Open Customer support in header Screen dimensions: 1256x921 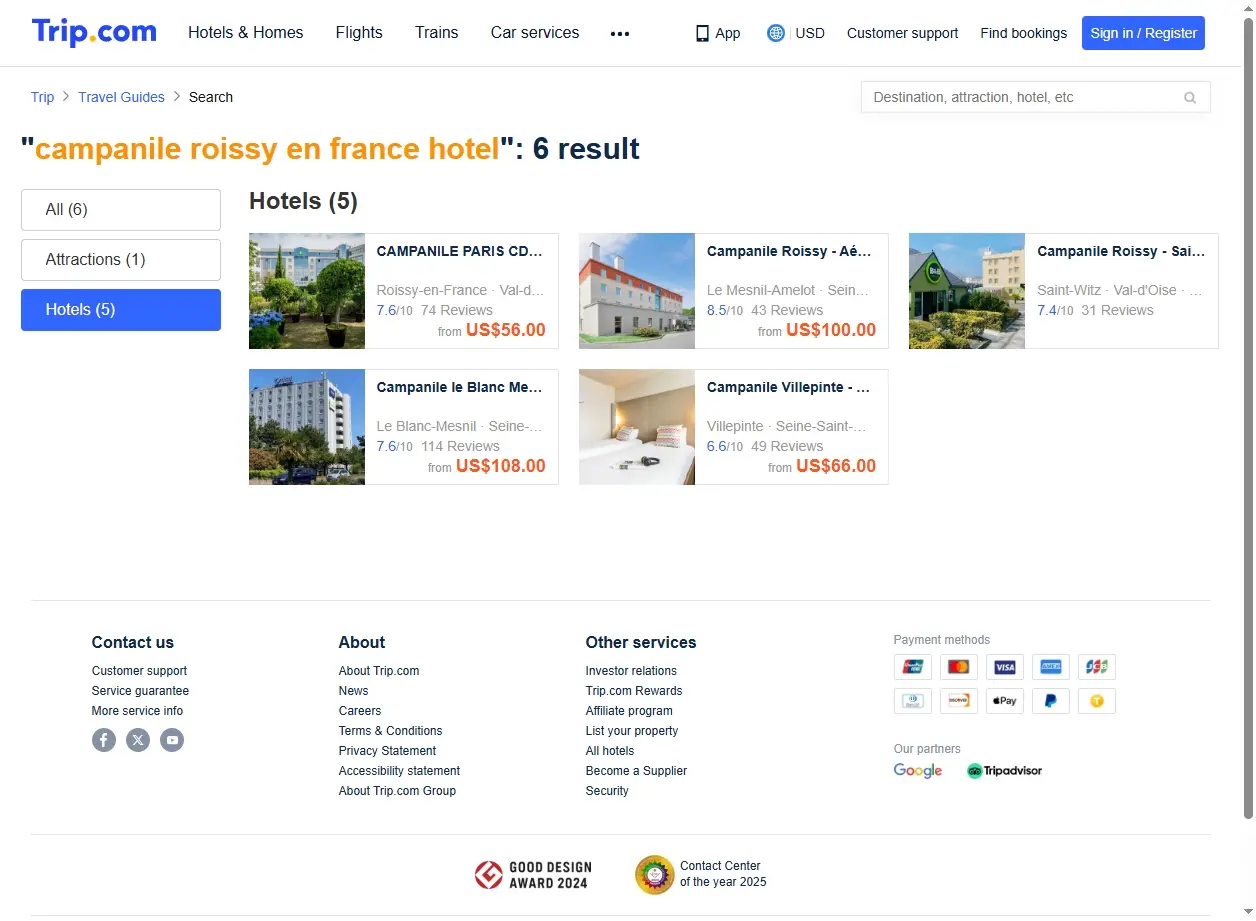(x=902, y=33)
